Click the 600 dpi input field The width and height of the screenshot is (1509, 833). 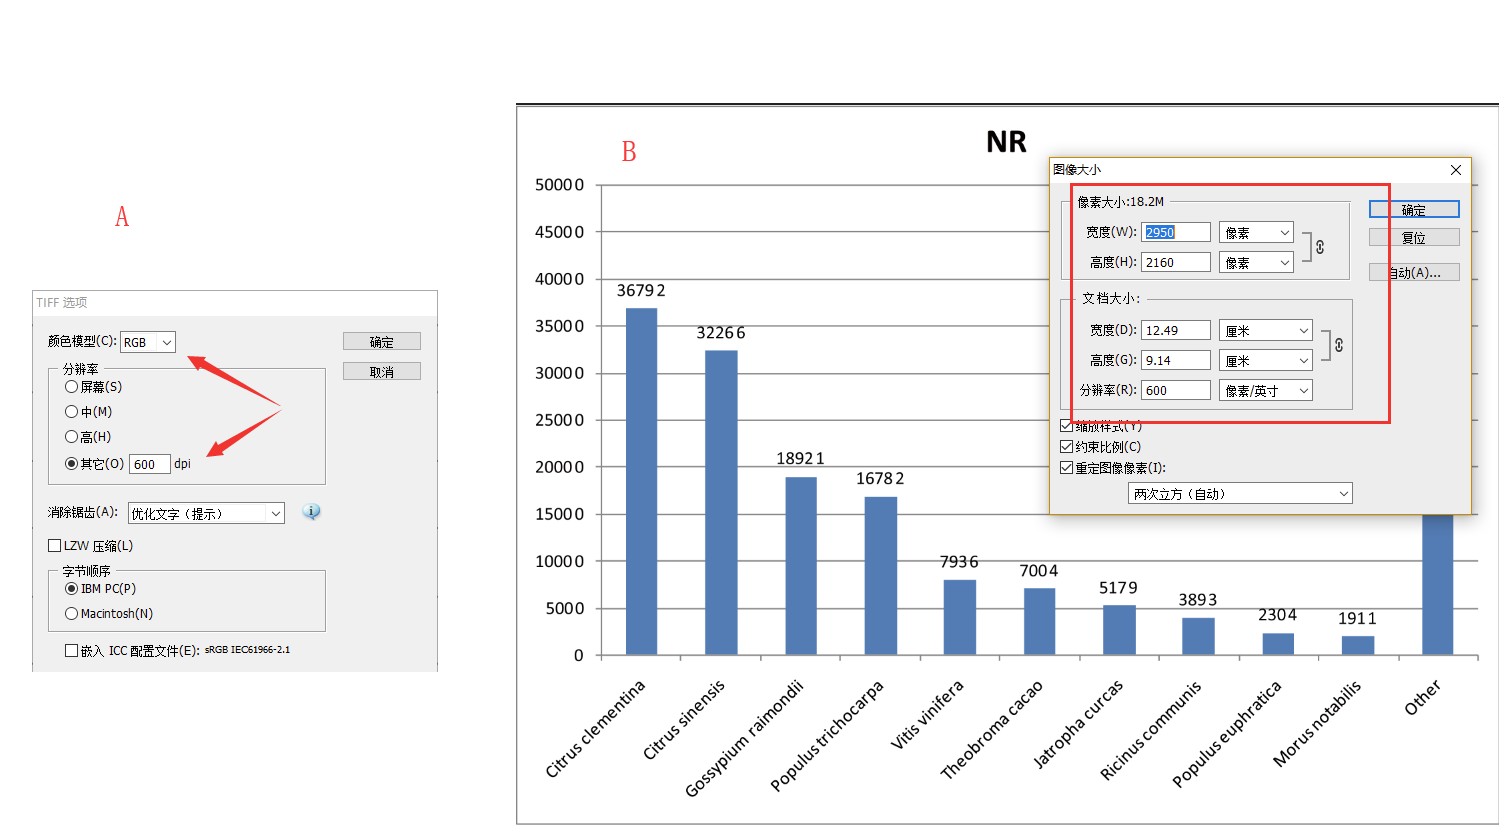(x=150, y=464)
